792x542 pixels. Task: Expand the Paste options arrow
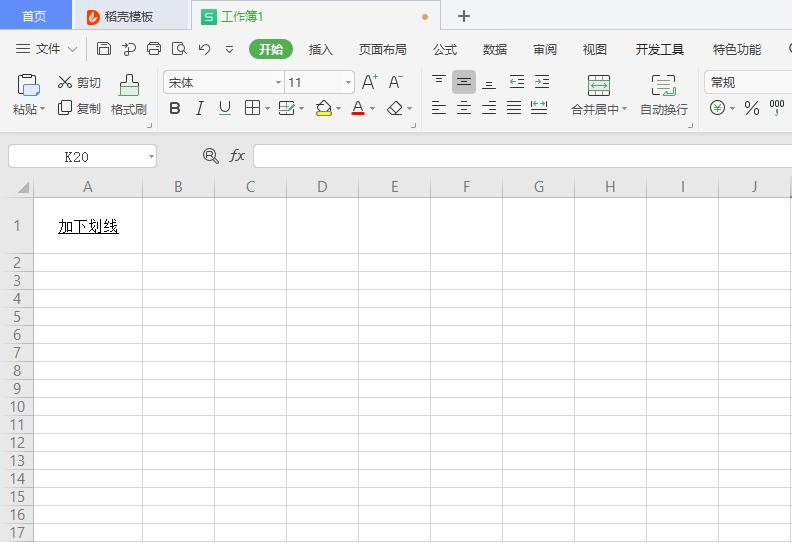pyautogui.click(x=42, y=109)
